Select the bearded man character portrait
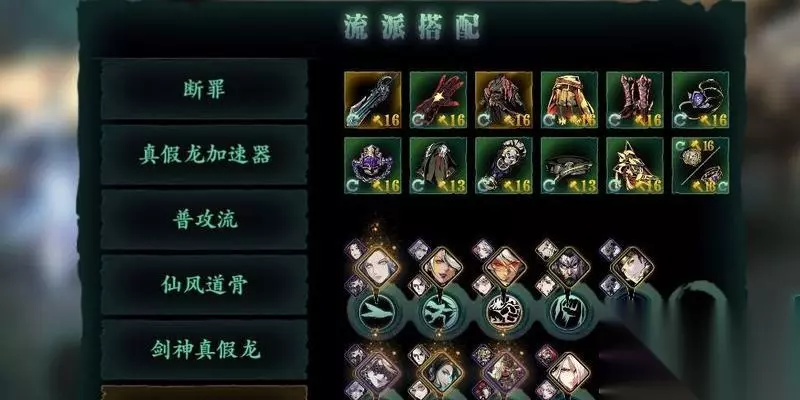800x400 pixels. click(569, 267)
